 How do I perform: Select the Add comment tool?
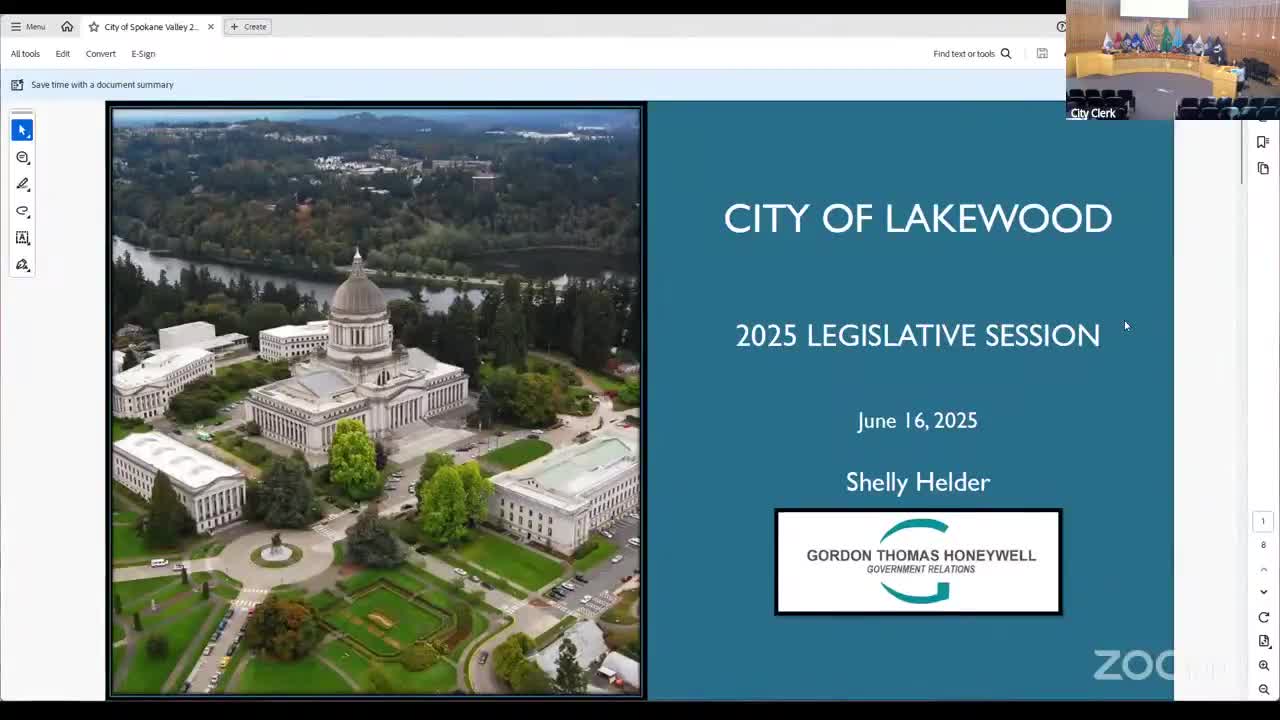tap(22, 157)
